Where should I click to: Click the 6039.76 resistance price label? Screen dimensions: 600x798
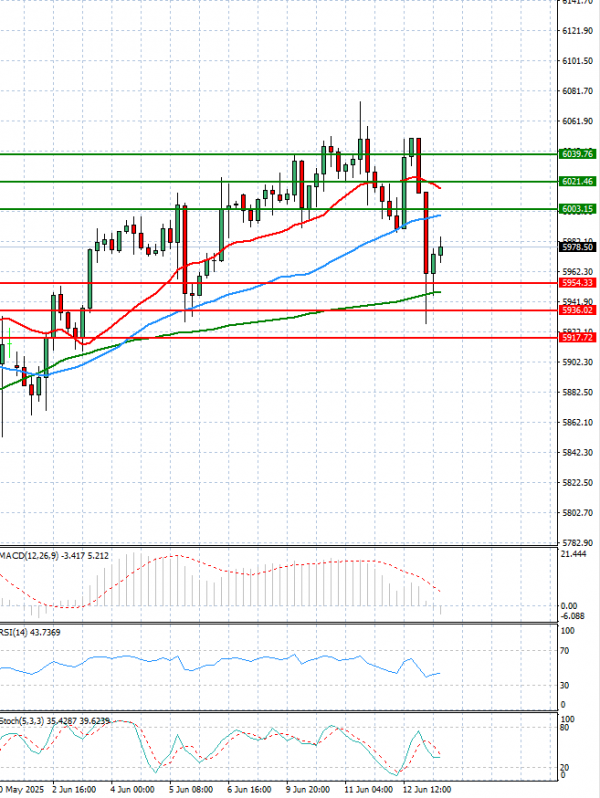point(577,154)
